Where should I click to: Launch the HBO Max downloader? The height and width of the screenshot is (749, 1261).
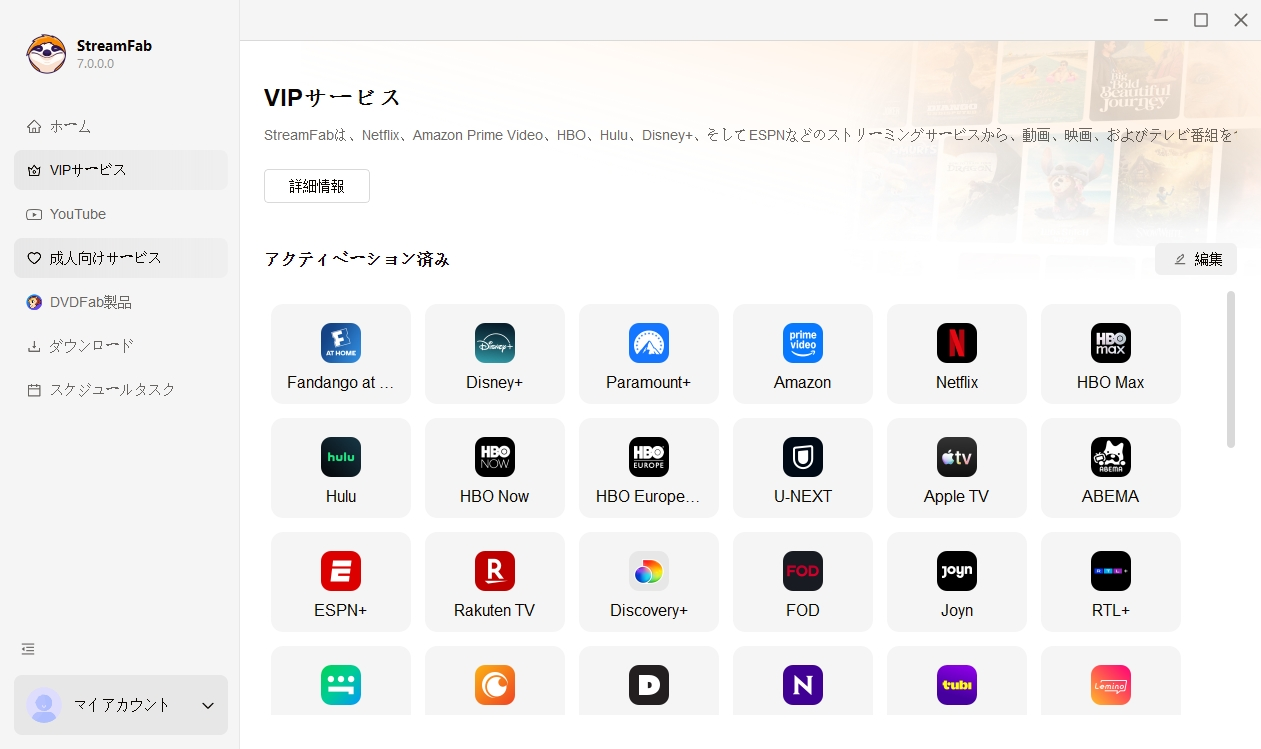1111,354
